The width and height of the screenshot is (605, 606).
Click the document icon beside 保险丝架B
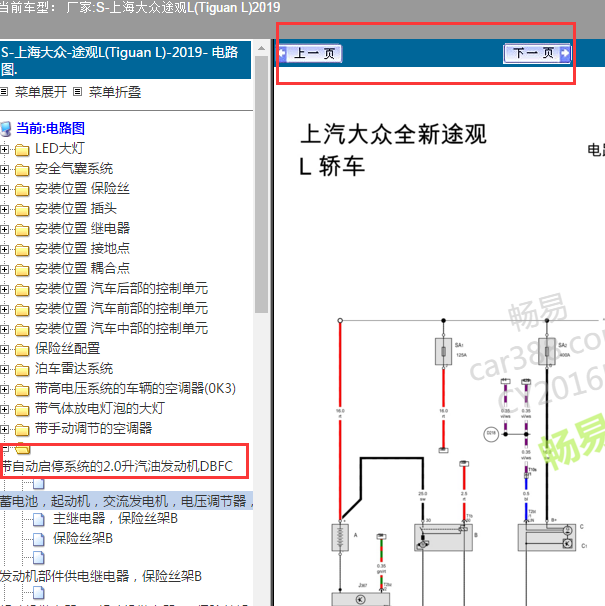click(39, 539)
